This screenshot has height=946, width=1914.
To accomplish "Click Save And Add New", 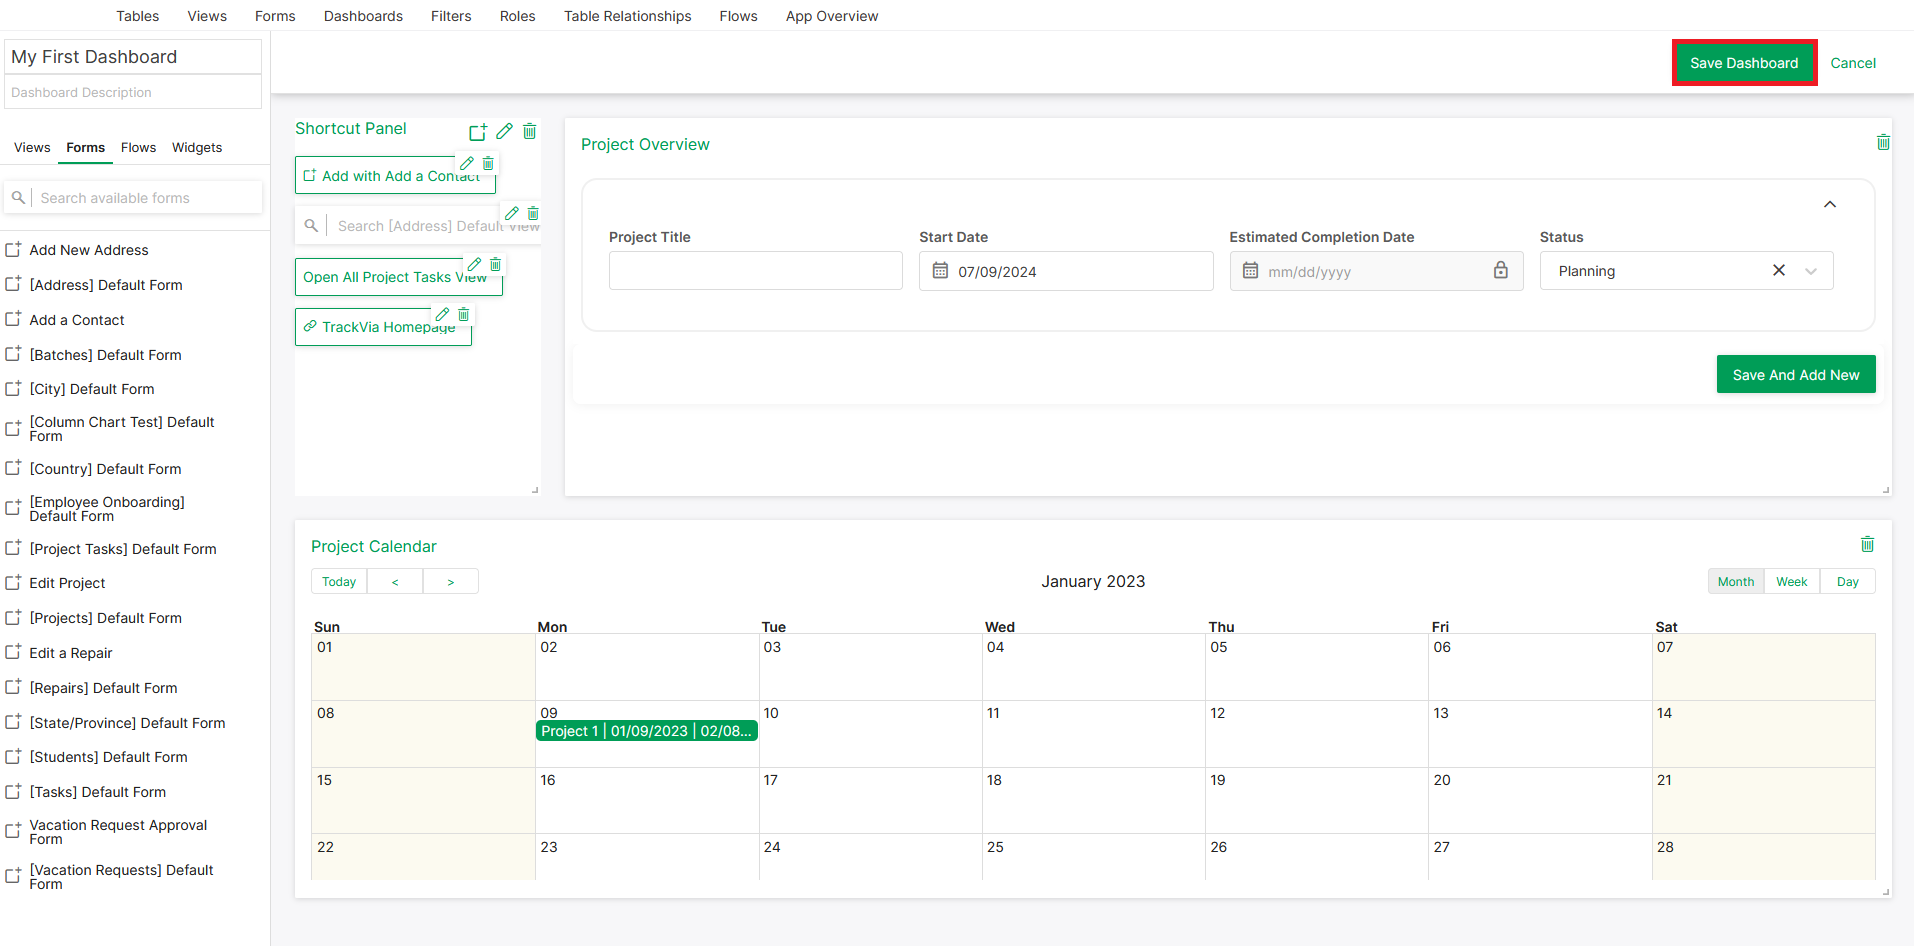I will coord(1795,374).
